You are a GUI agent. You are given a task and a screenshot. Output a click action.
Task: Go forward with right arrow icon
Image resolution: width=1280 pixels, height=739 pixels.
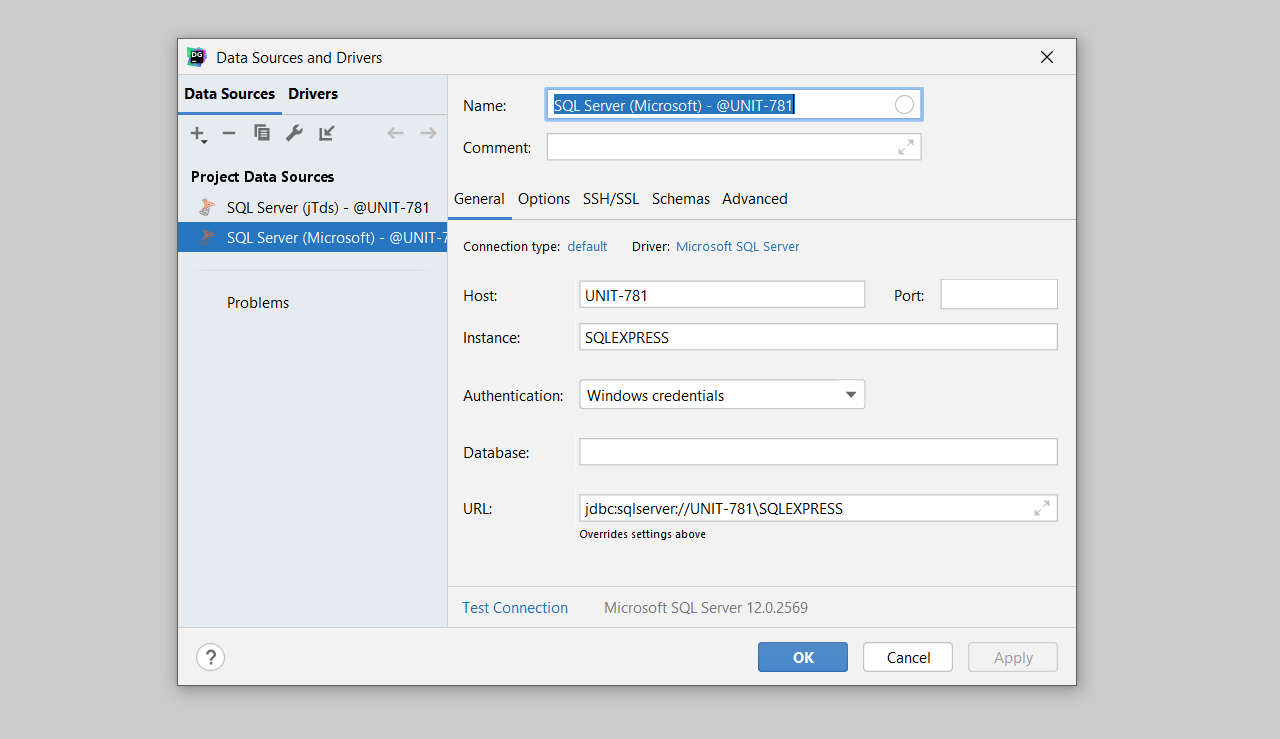[428, 133]
